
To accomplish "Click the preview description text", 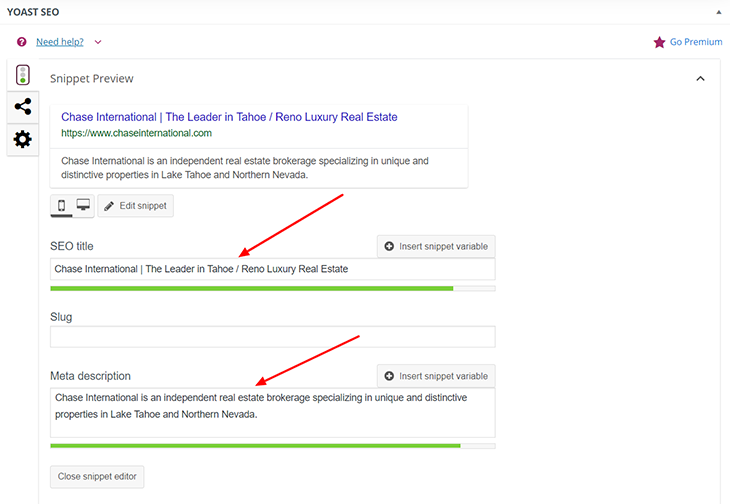I will coord(245,168).
